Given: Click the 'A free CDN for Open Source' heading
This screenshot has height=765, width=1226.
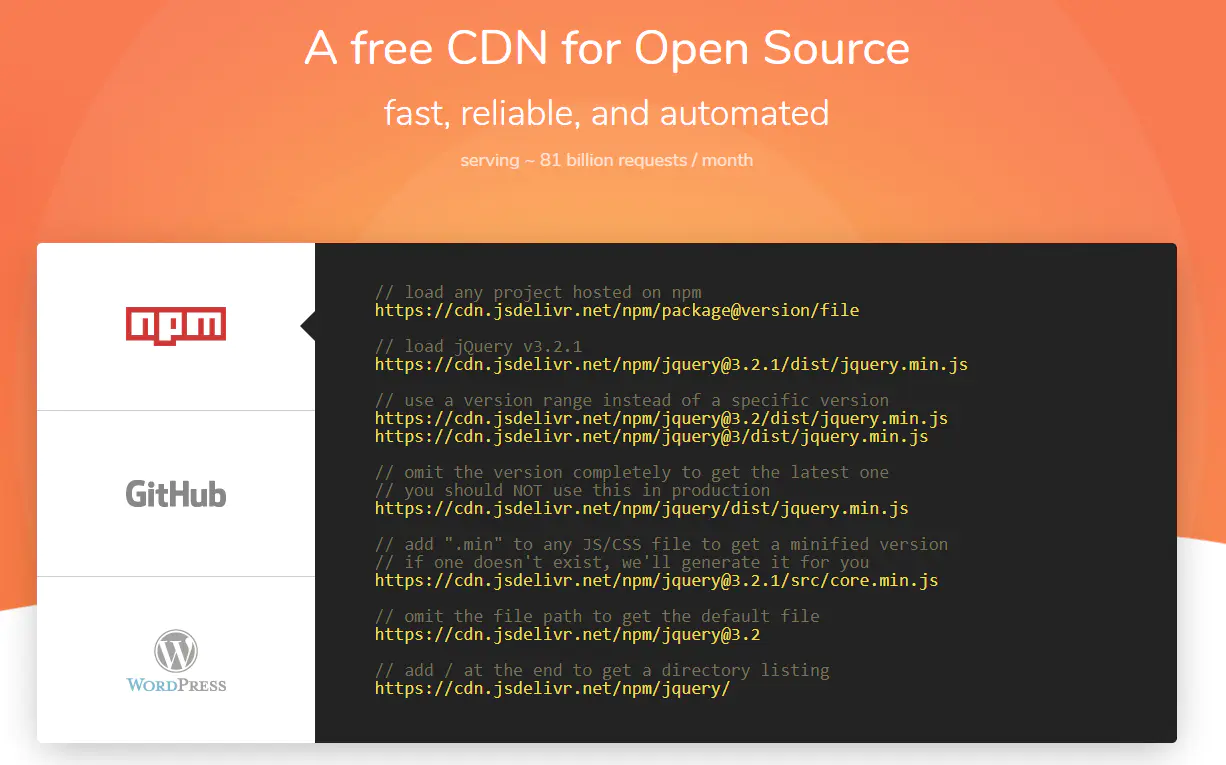Looking at the screenshot, I should 607,49.
